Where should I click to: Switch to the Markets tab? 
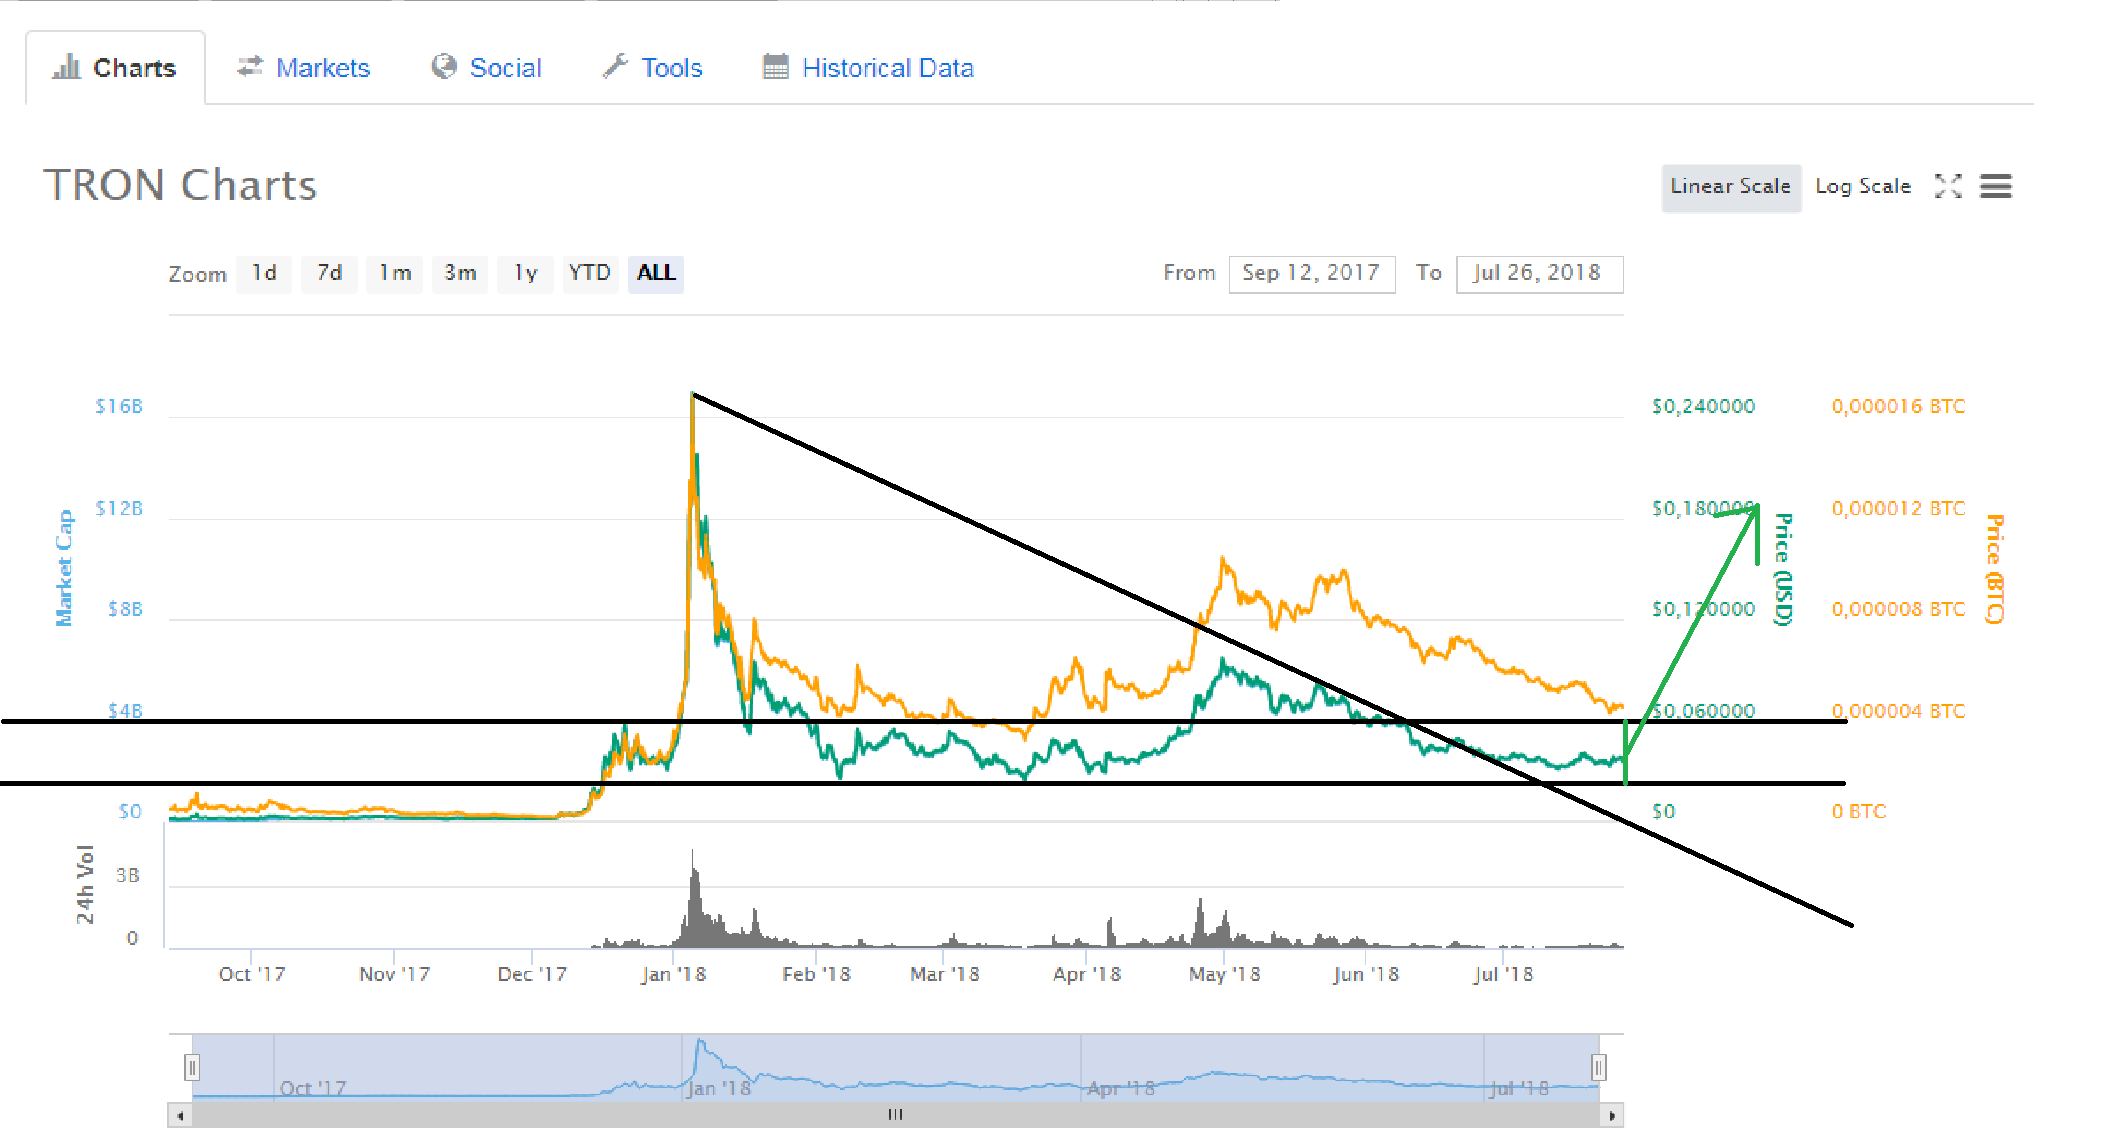pos(322,68)
